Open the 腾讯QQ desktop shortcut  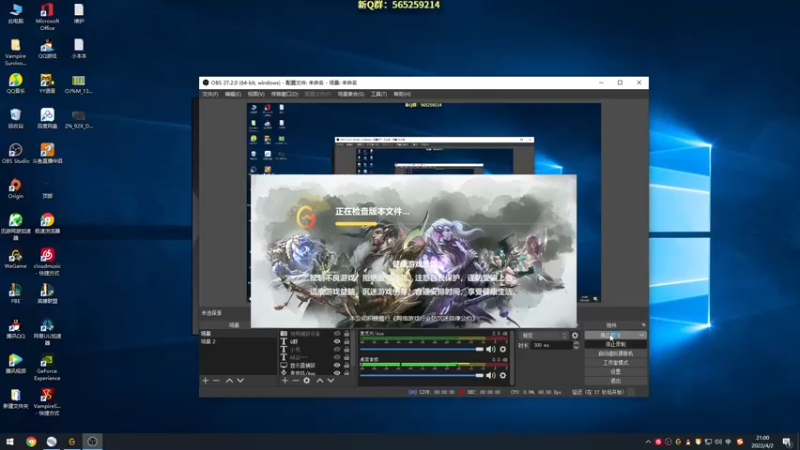(x=15, y=329)
